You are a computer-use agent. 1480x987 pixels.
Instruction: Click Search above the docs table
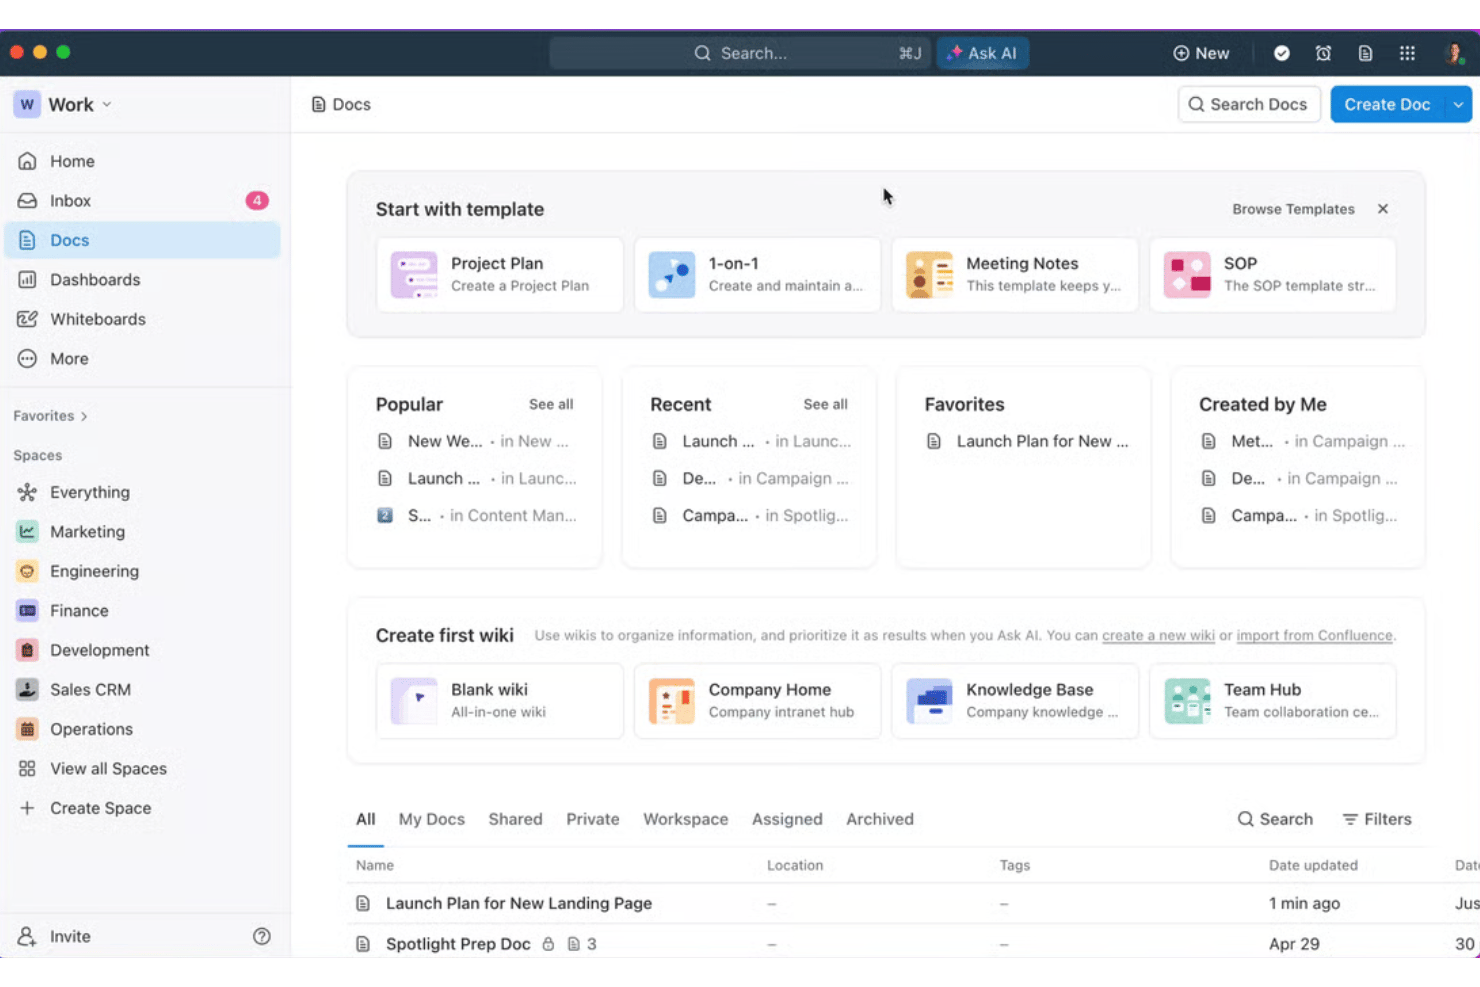tap(1275, 819)
